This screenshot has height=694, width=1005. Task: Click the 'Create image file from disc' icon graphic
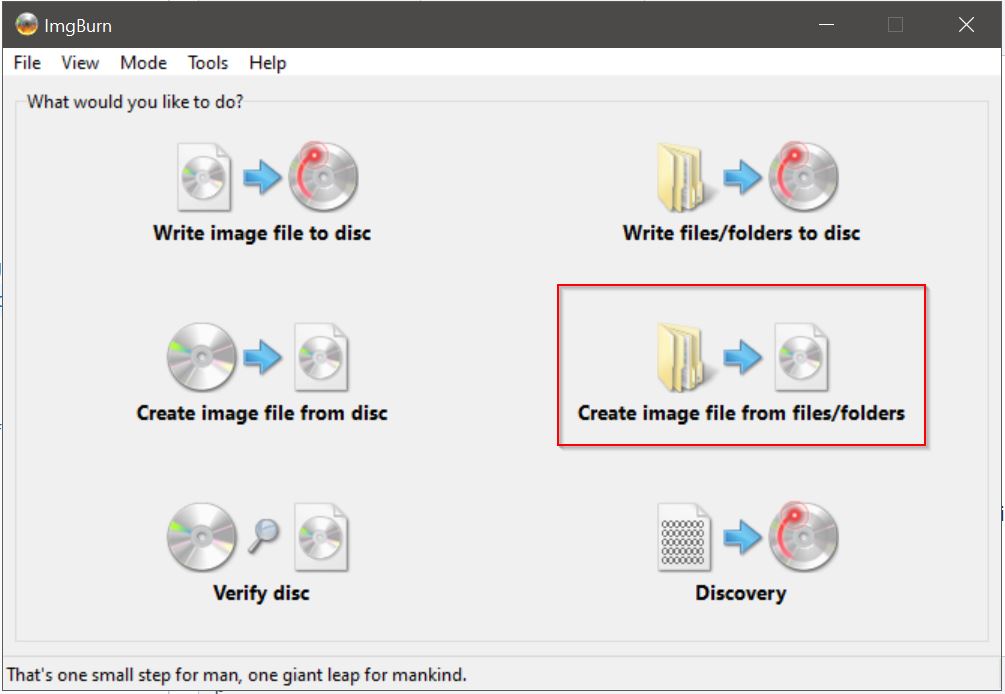coord(257,357)
